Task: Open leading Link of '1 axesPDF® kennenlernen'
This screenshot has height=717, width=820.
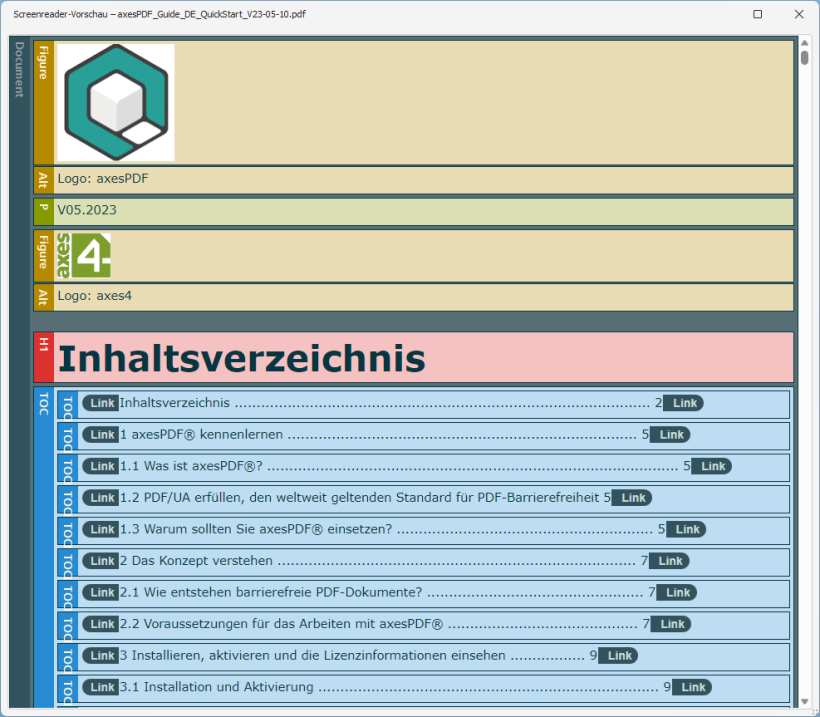Action: tap(101, 435)
